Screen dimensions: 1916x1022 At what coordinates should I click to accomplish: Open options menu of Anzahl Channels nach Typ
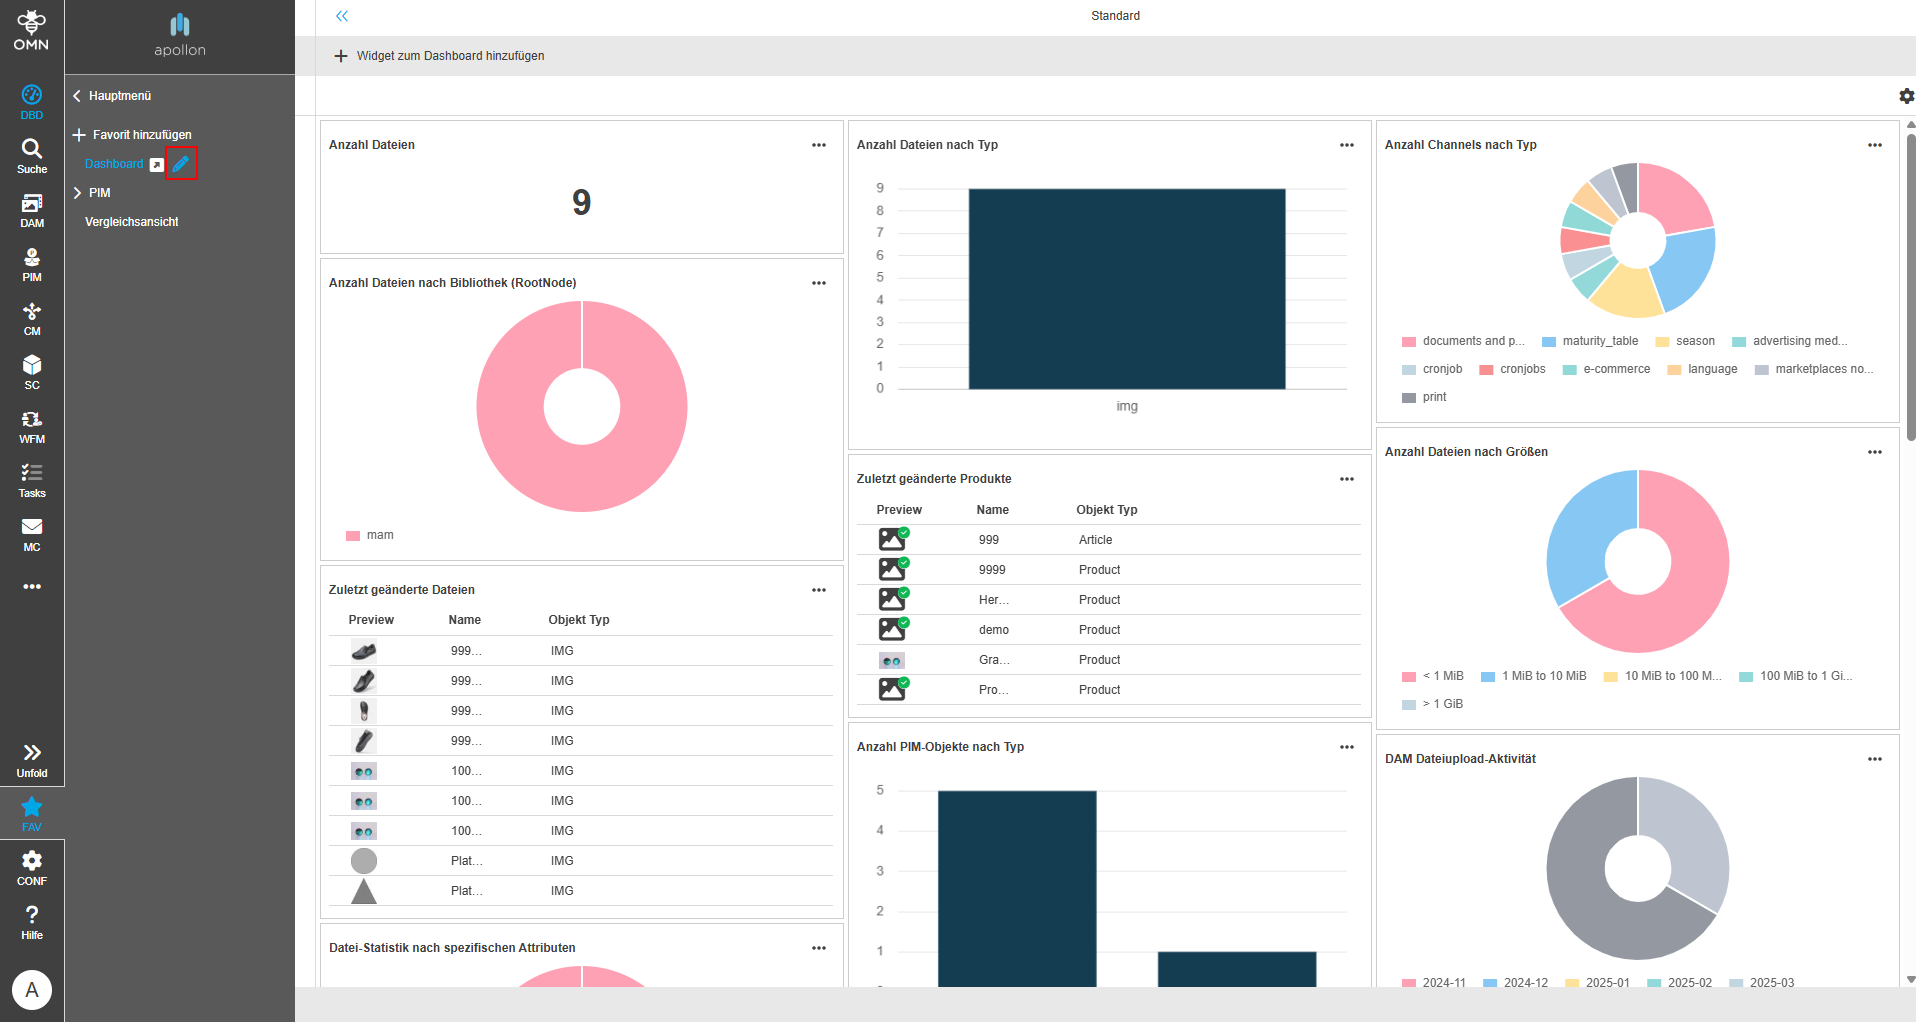pos(1875,145)
